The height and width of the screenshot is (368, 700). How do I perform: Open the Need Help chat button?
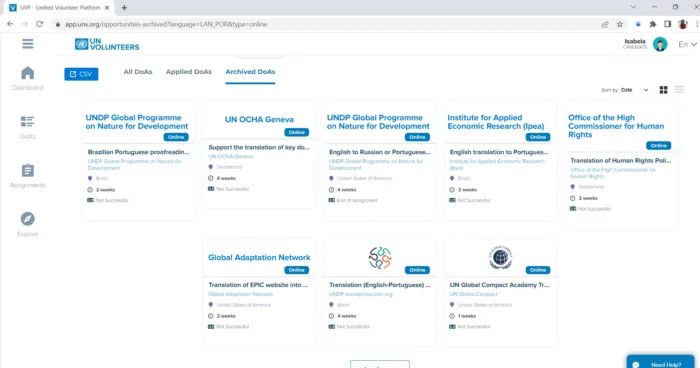(x=661, y=363)
